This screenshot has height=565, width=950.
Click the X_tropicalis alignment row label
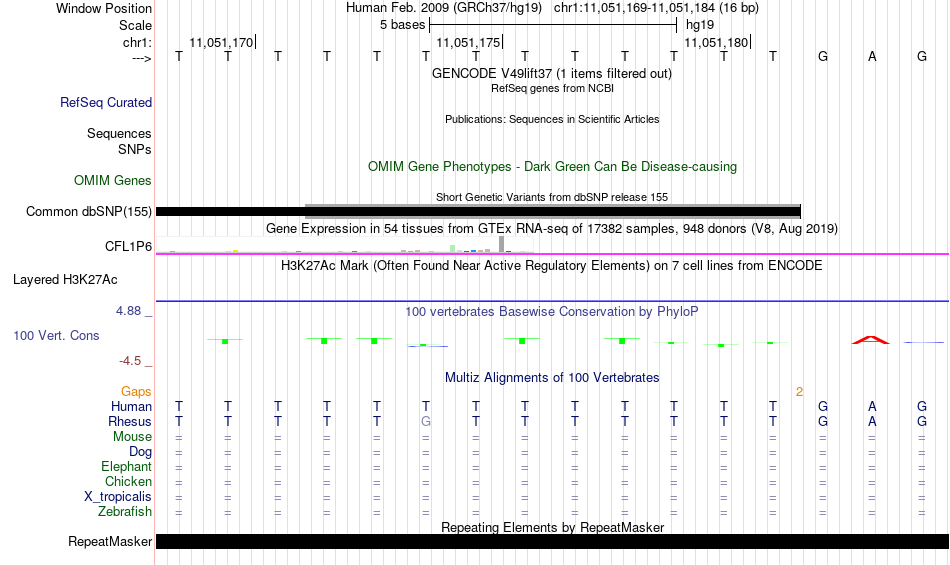(x=118, y=497)
